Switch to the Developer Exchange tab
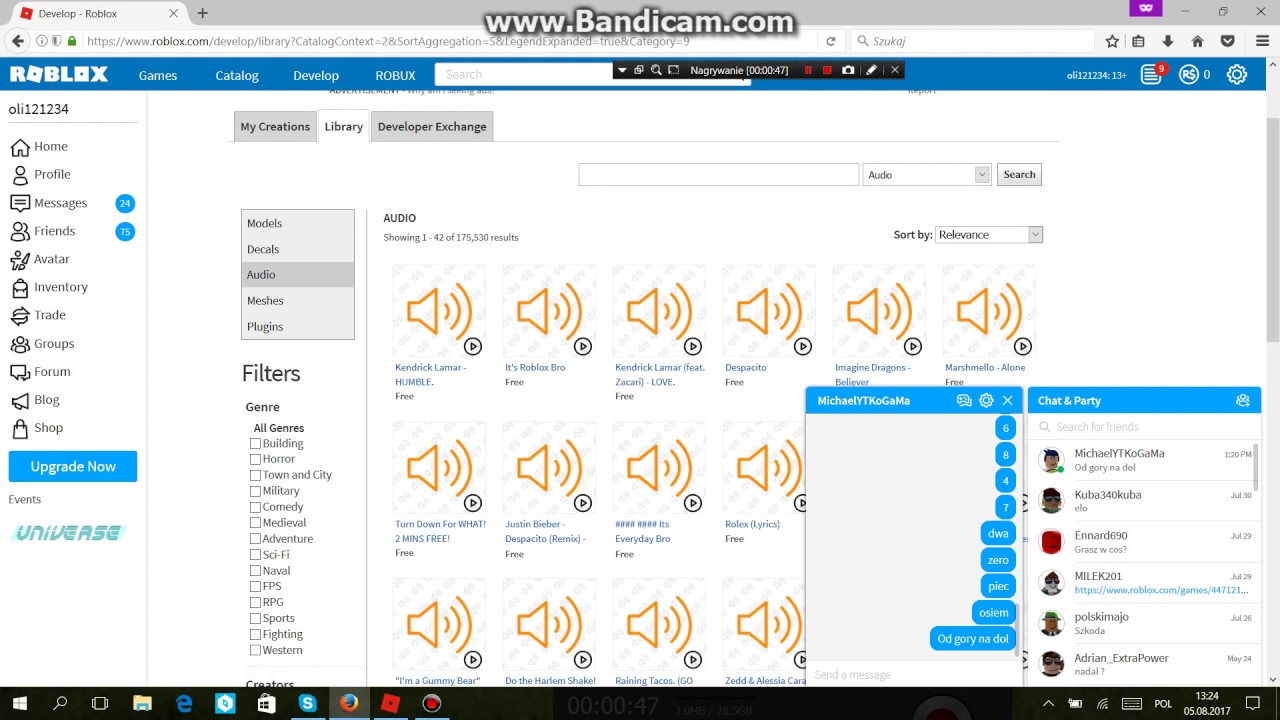This screenshot has width=1280, height=720. [432, 127]
